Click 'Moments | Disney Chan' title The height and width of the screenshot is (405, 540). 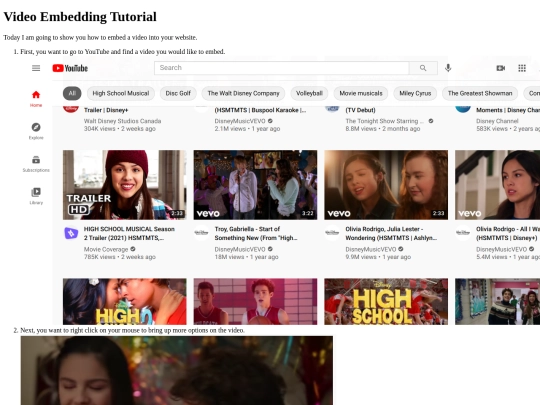[508, 110]
